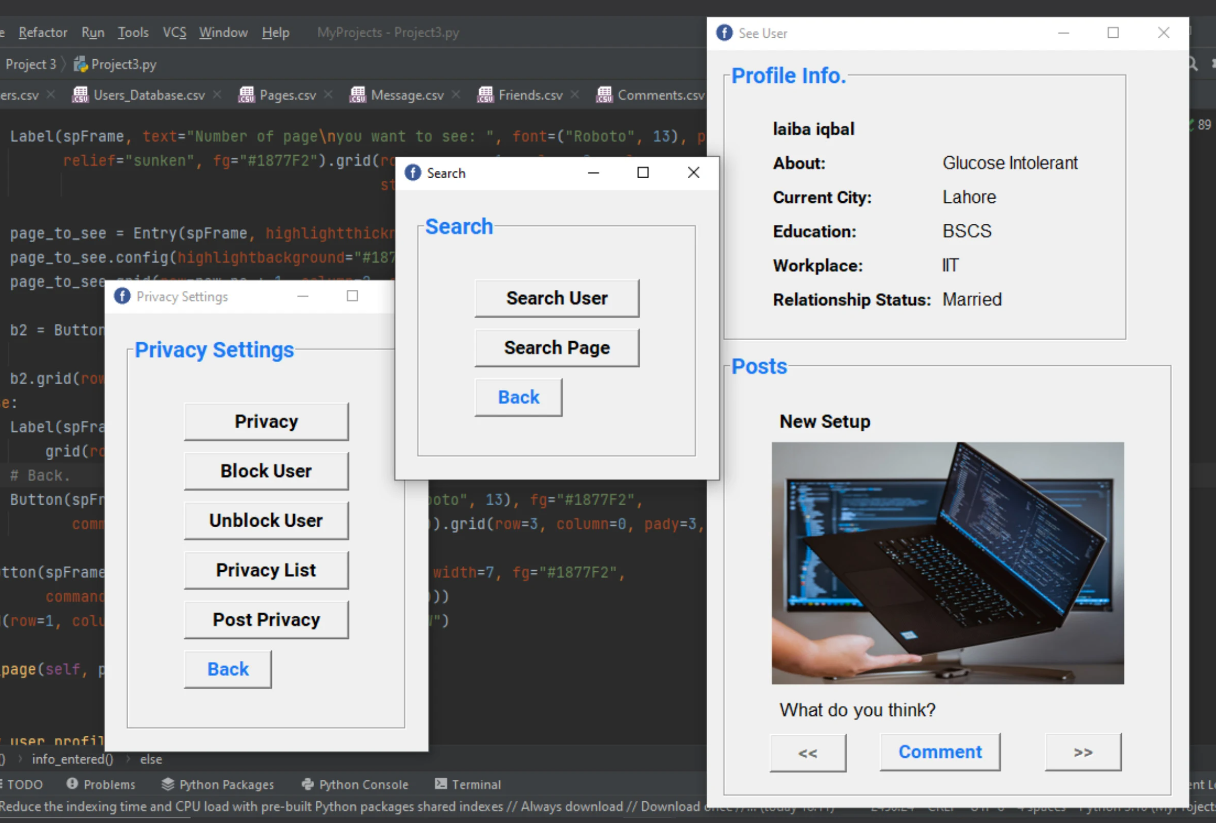Click the Project3.py breadcrumb

[x=124, y=64]
